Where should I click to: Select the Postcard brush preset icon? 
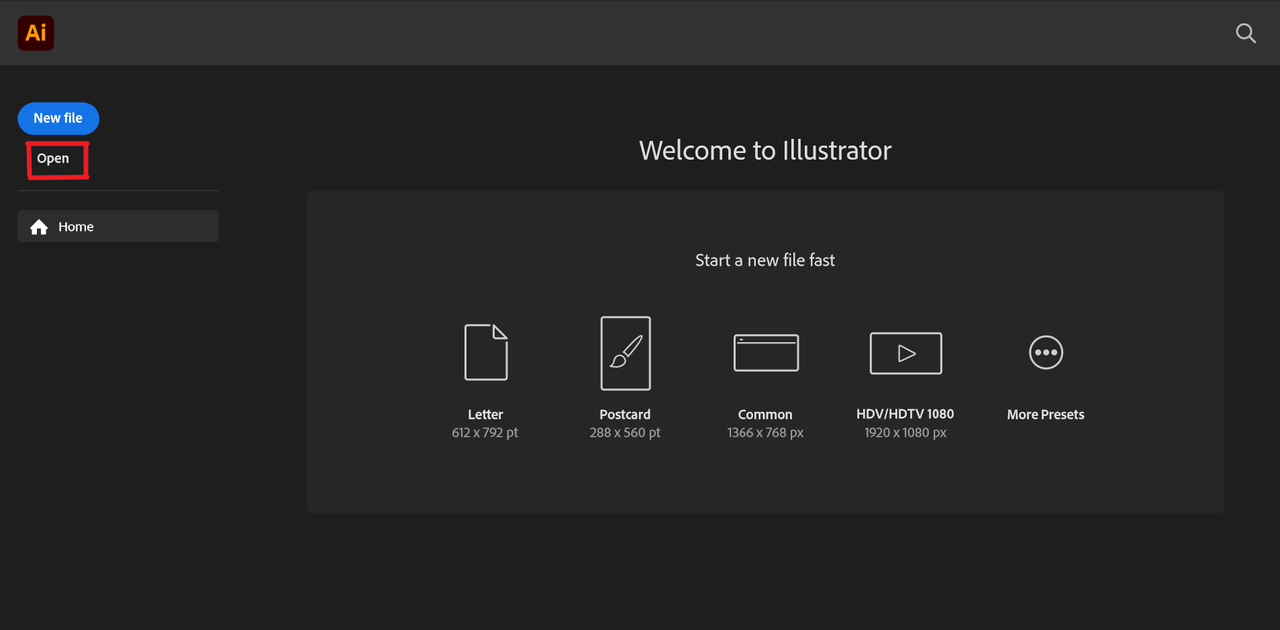coord(625,353)
